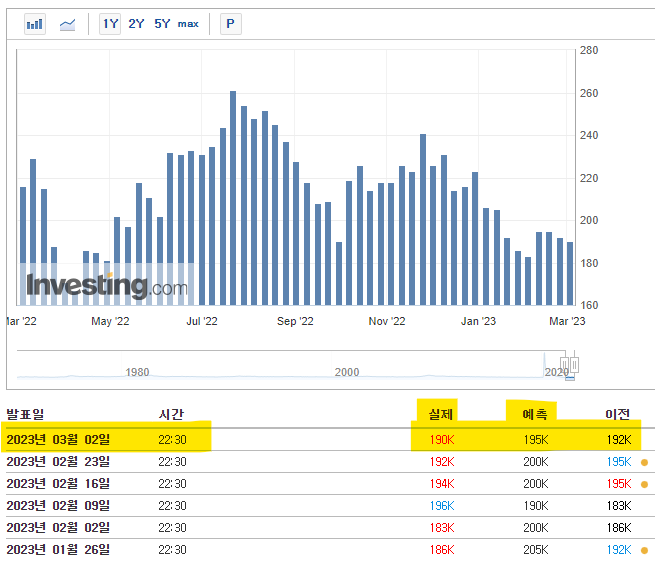Click the tallest bar in the chart
The height and width of the screenshot is (563, 655).
pos(233,198)
